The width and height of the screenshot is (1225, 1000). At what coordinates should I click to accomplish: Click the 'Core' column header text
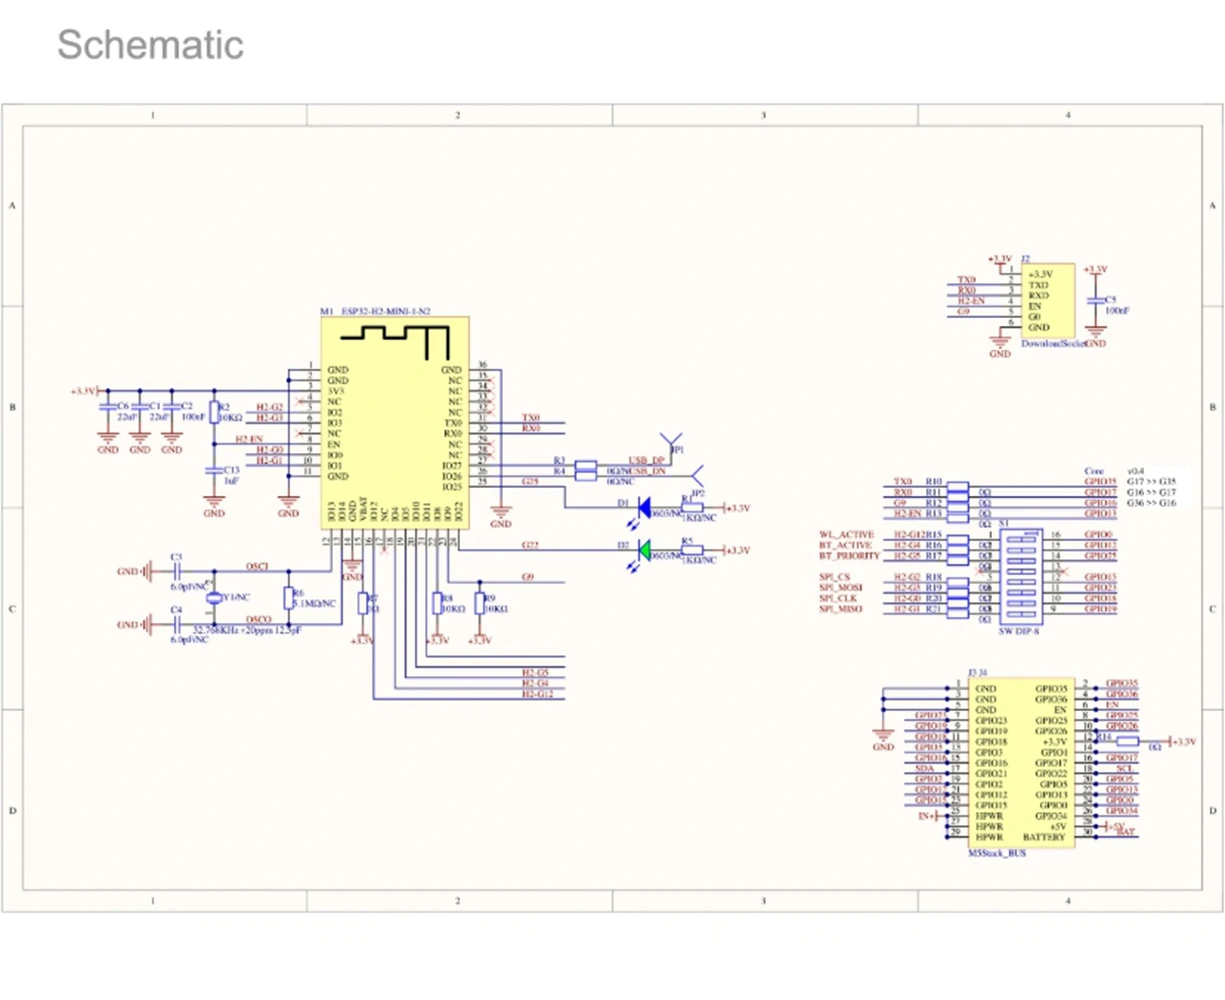(1094, 470)
